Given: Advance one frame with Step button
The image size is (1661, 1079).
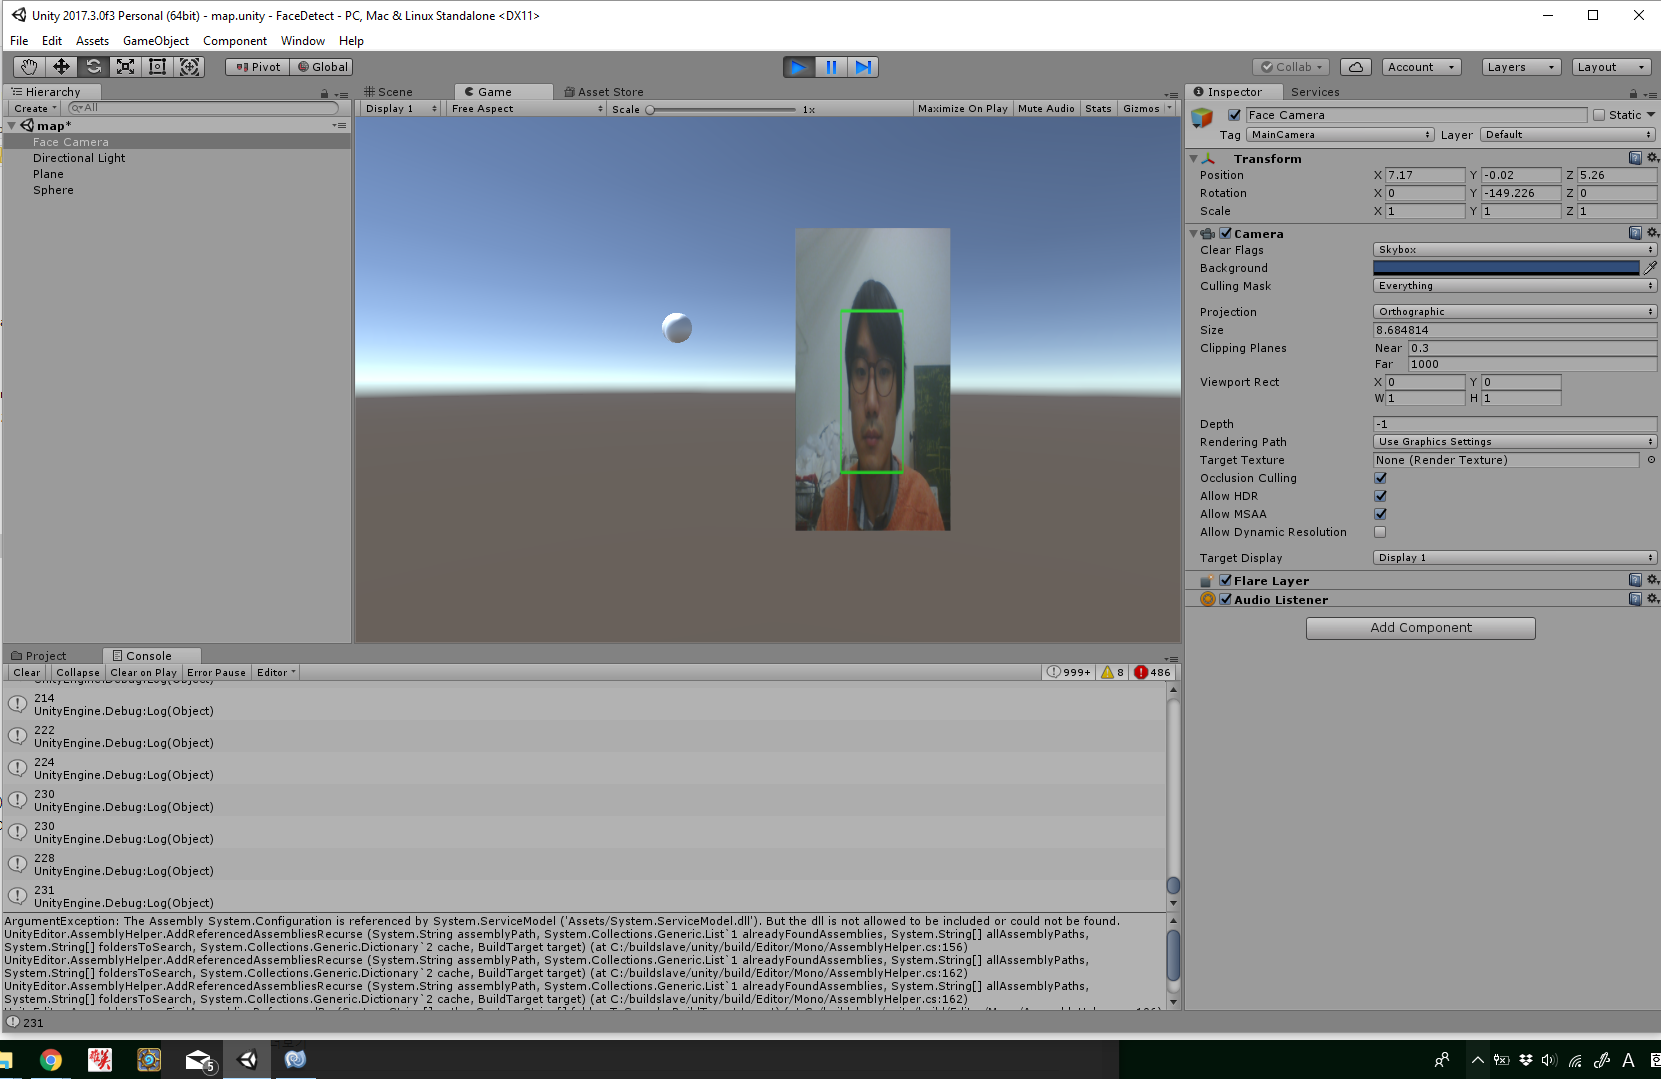Looking at the screenshot, I should coord(863,67).
